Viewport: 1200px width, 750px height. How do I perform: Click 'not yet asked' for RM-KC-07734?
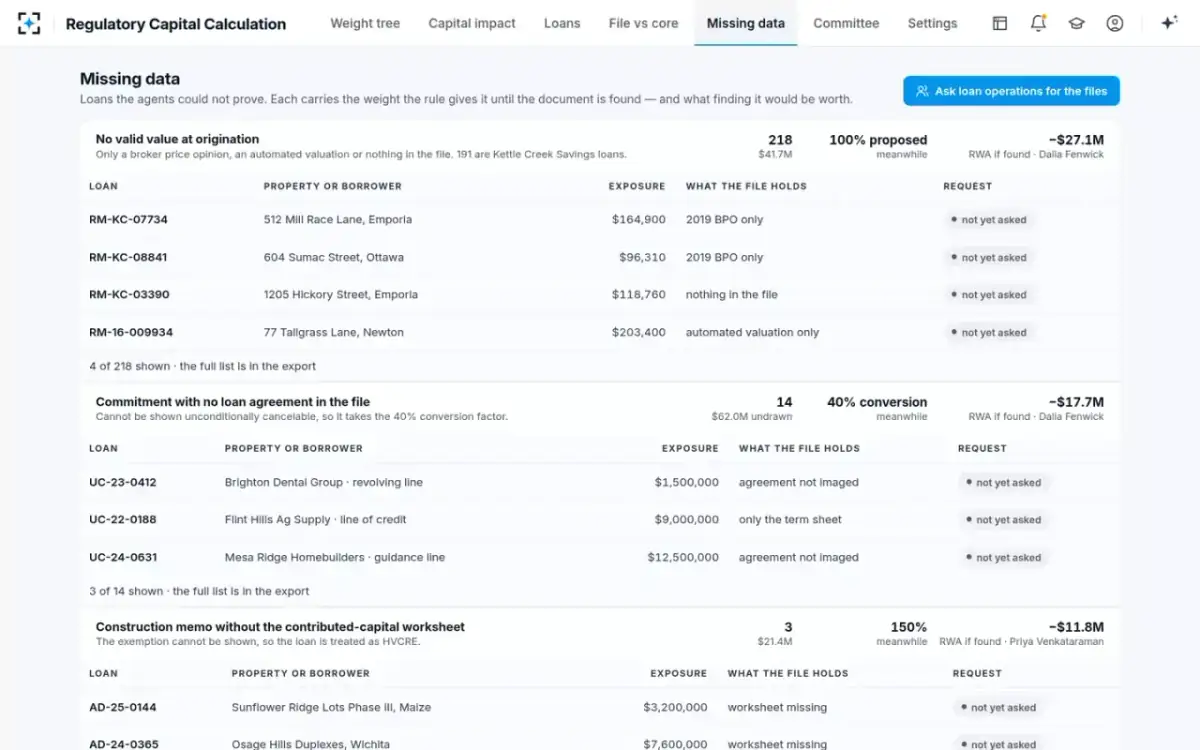tap(988, 220)
